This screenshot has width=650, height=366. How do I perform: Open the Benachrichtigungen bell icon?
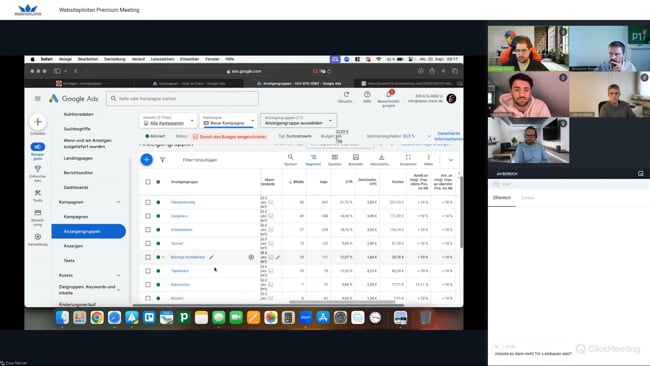pos(389,94)
